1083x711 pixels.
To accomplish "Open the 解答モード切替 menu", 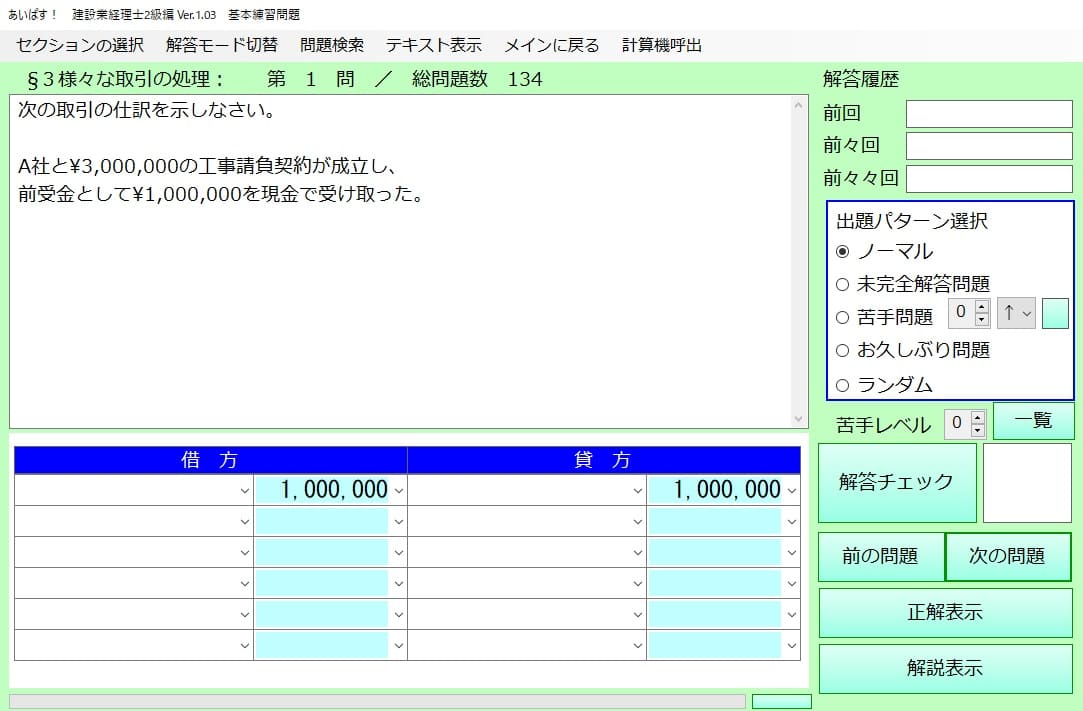I will (x=222, y=44).
